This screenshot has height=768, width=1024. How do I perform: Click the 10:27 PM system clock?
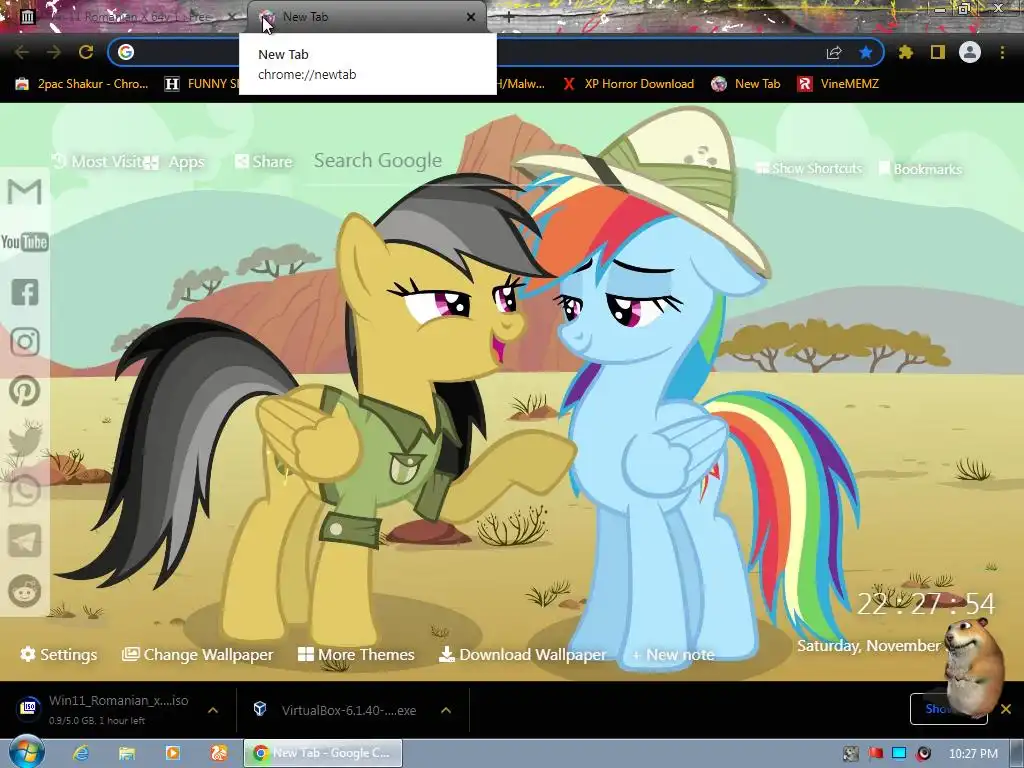[973, 754]
